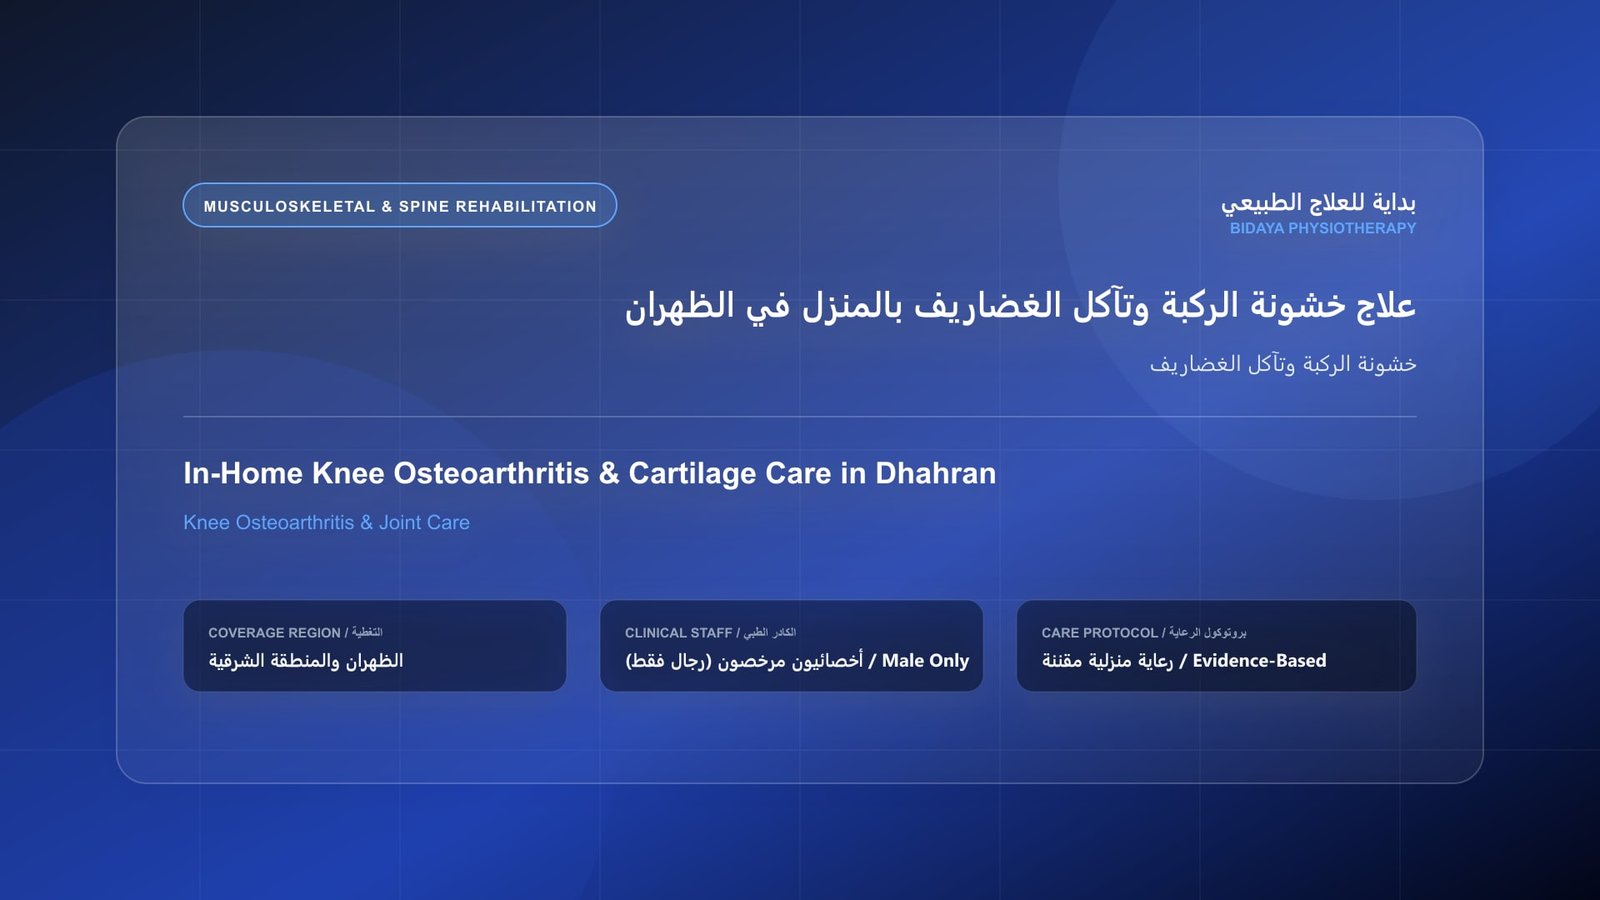Click the COVERAGE REGION label
This screenshot has height=900, width=1600.
(x=295, y=633)
